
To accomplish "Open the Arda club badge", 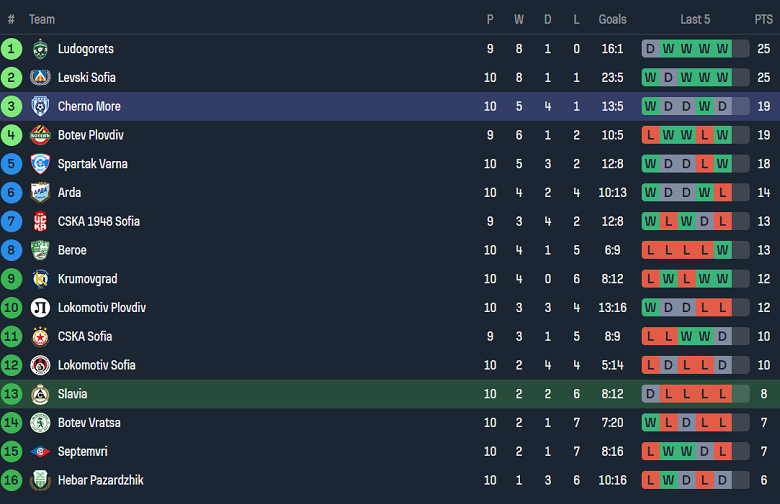I will [x=40, y=193].
